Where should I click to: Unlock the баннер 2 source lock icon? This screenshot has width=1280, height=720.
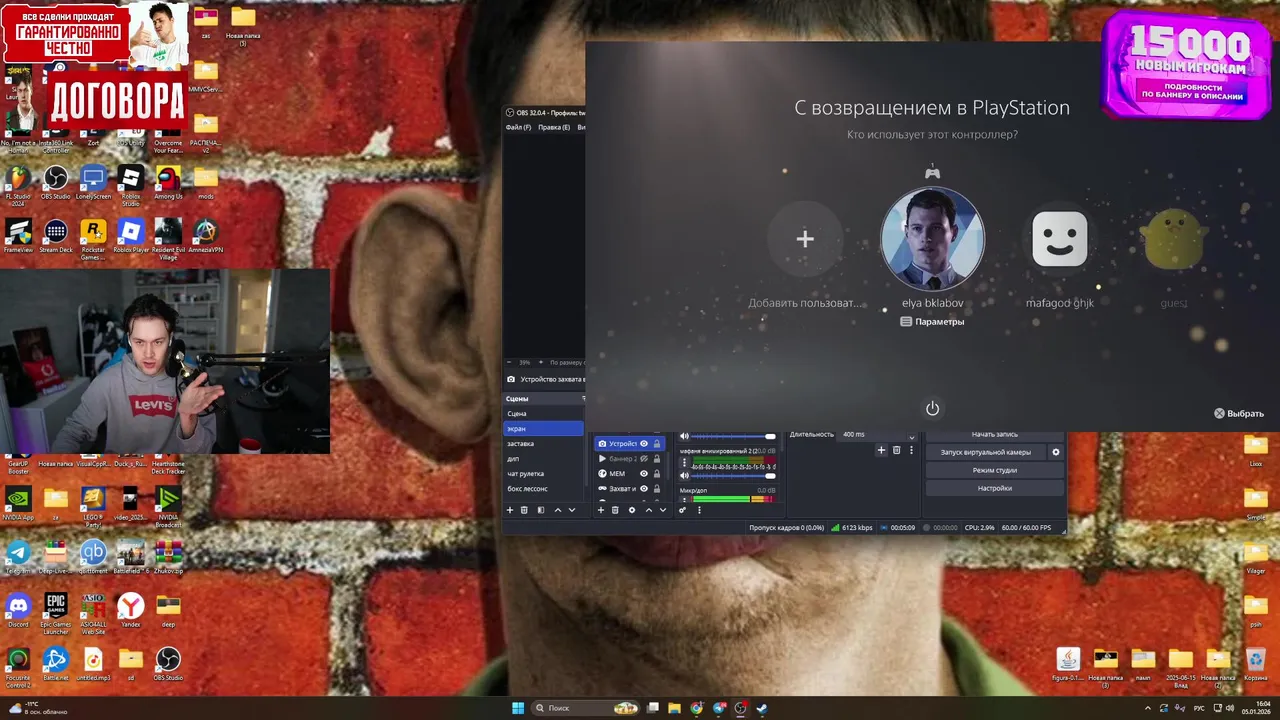[x=656, y=458]
